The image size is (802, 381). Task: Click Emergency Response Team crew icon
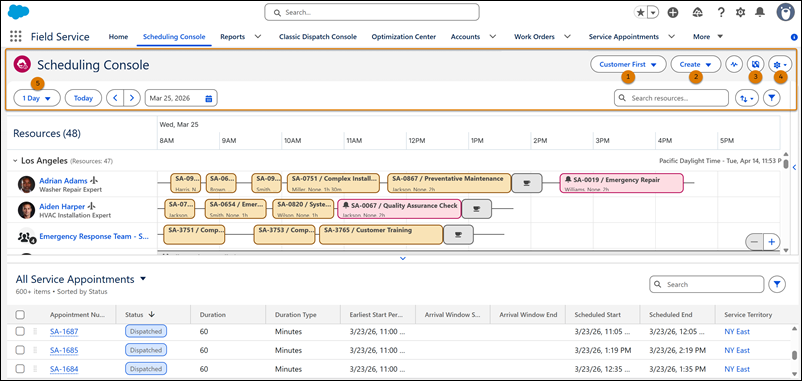pos(26,237)
